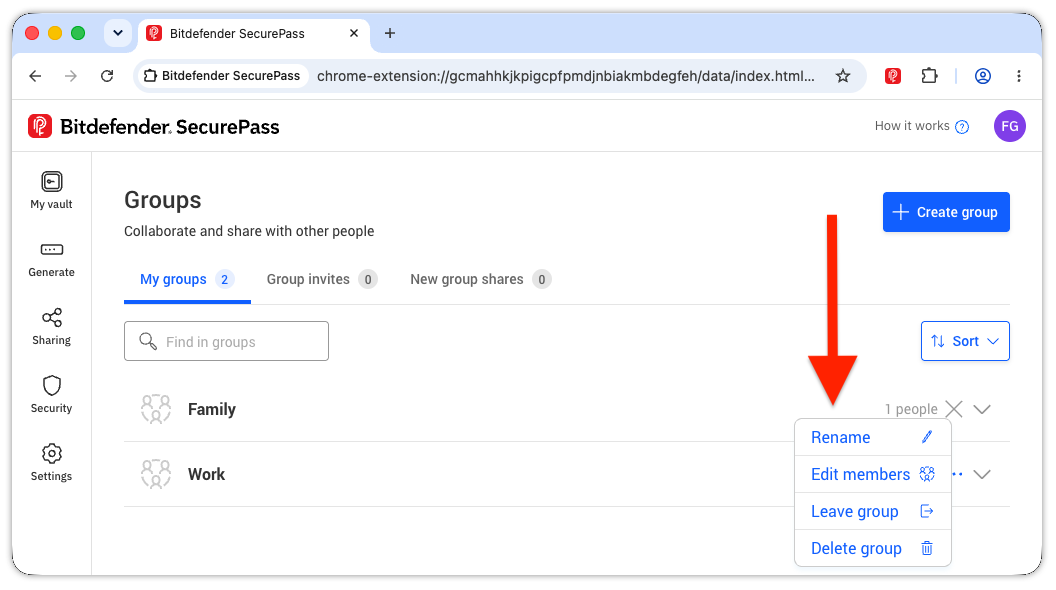Image resolution: width=1056 pixels, height=590 pixels.
Task: Click the Bitdefender SecurePass logo
Action: (x=154, y=127)
